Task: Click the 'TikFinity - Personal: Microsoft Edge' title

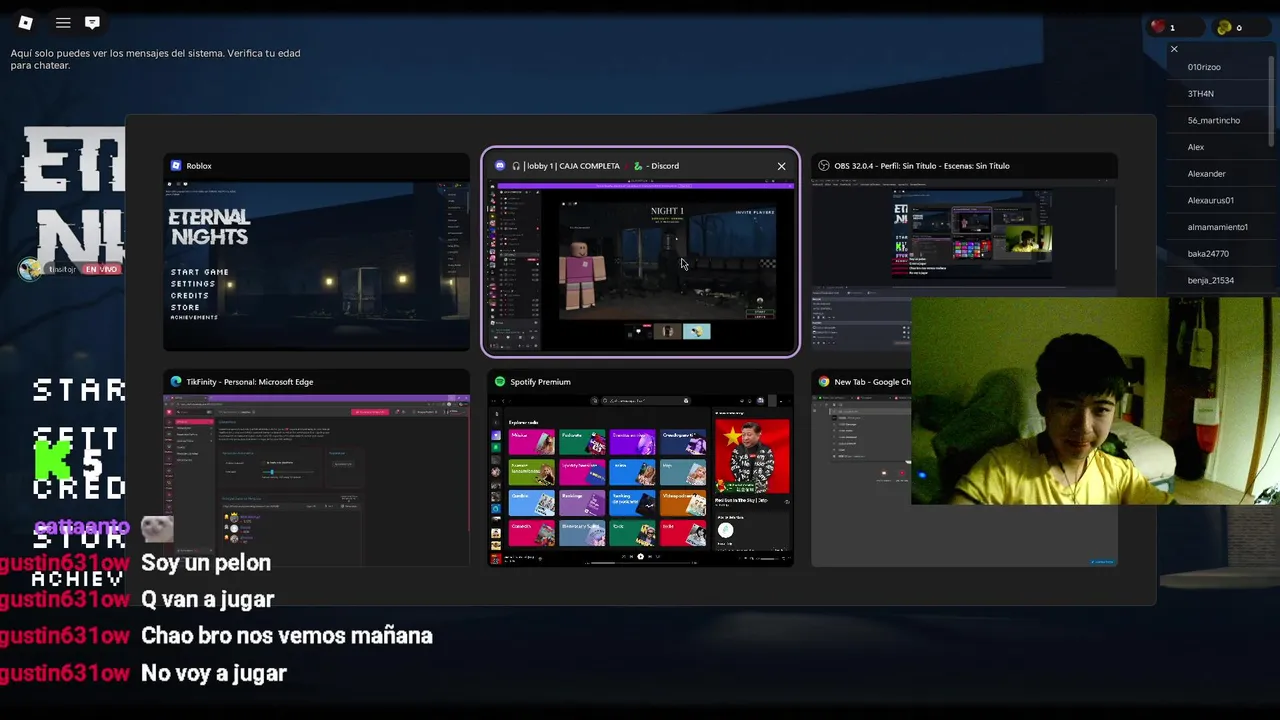Action: point(250,382)
